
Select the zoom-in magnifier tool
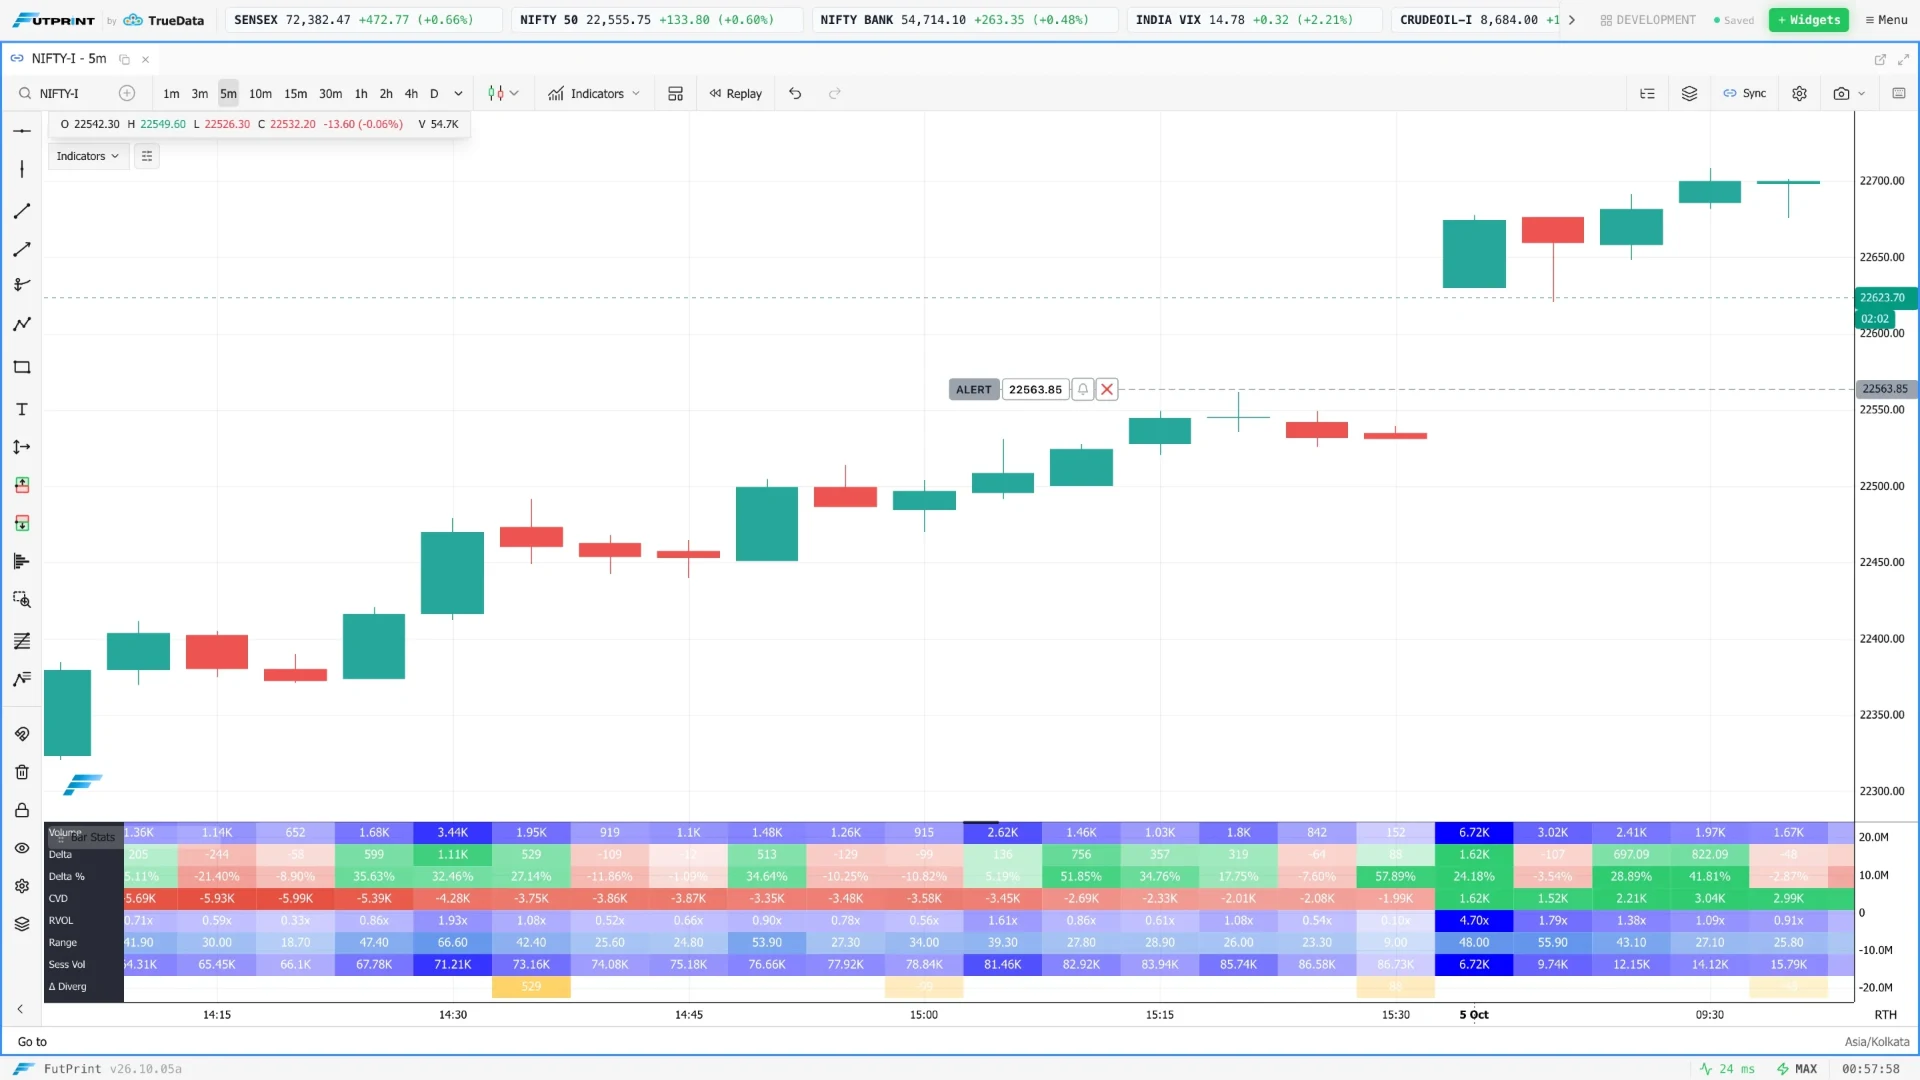[22, 600]
